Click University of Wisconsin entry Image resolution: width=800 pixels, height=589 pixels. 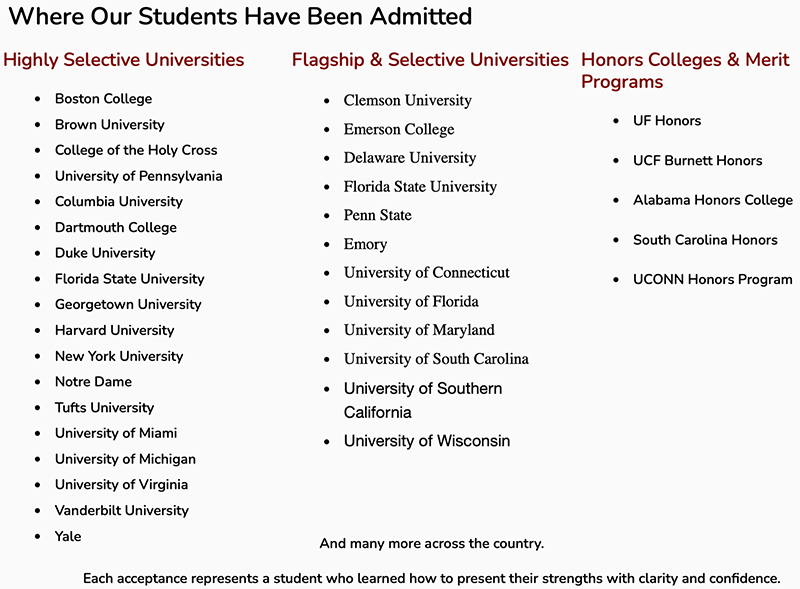(x=426, y=441)
